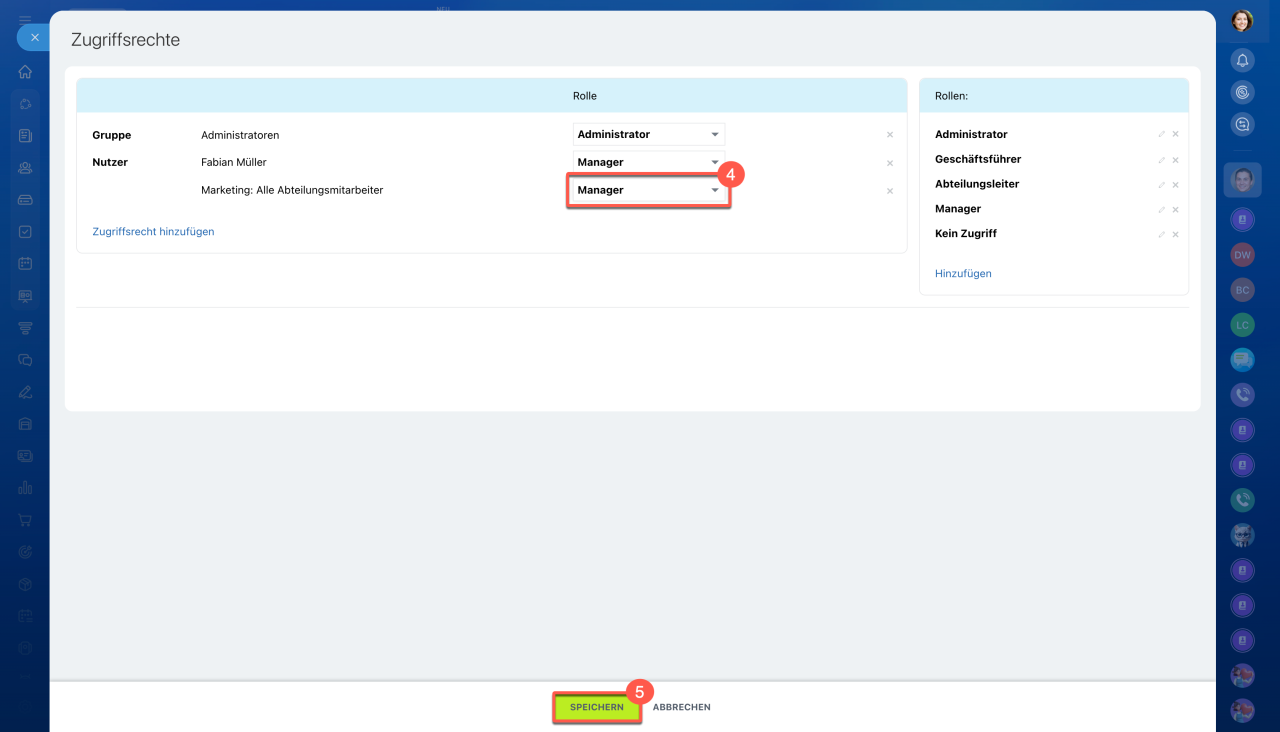Click the Abbrechen button
Viewport: 1280px width, 732px height.
[682, 707]
